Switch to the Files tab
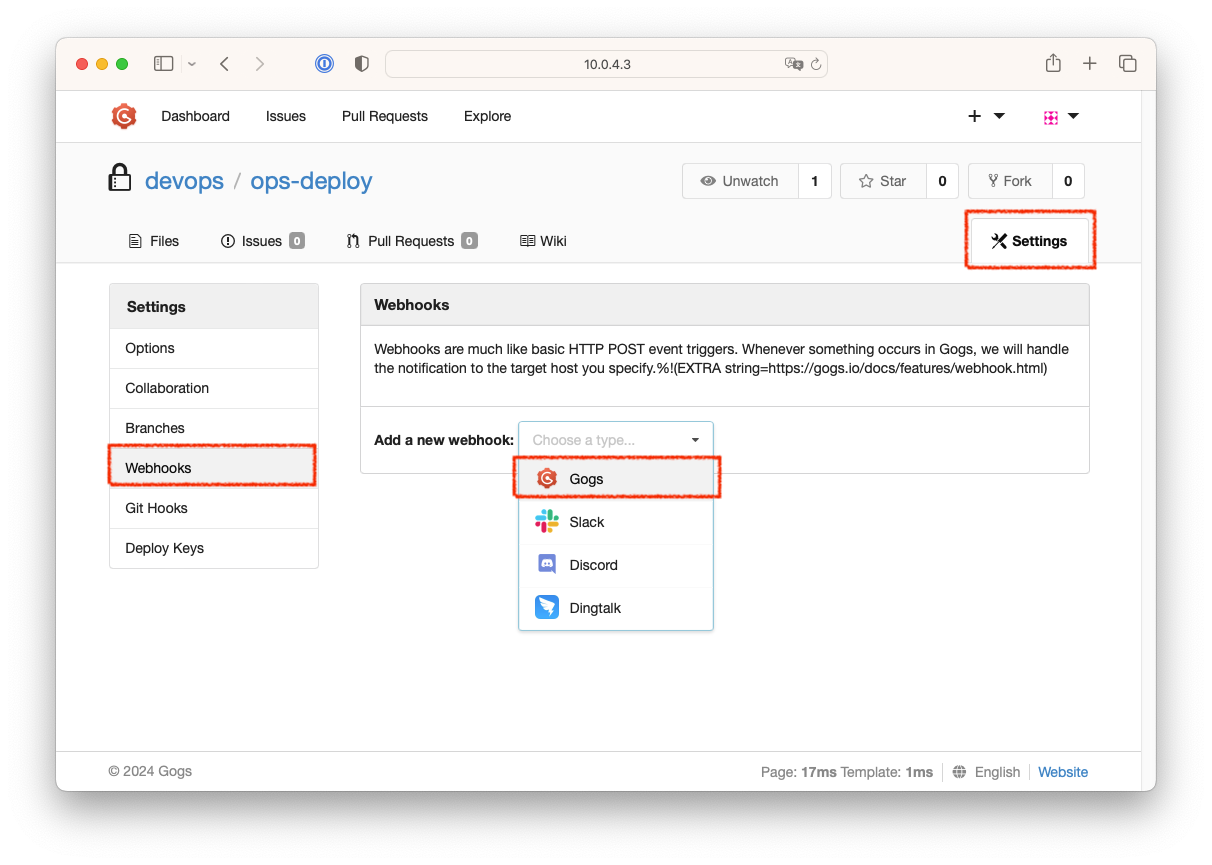Screen dimensions: 1212x865 click(x=154, y=241)
